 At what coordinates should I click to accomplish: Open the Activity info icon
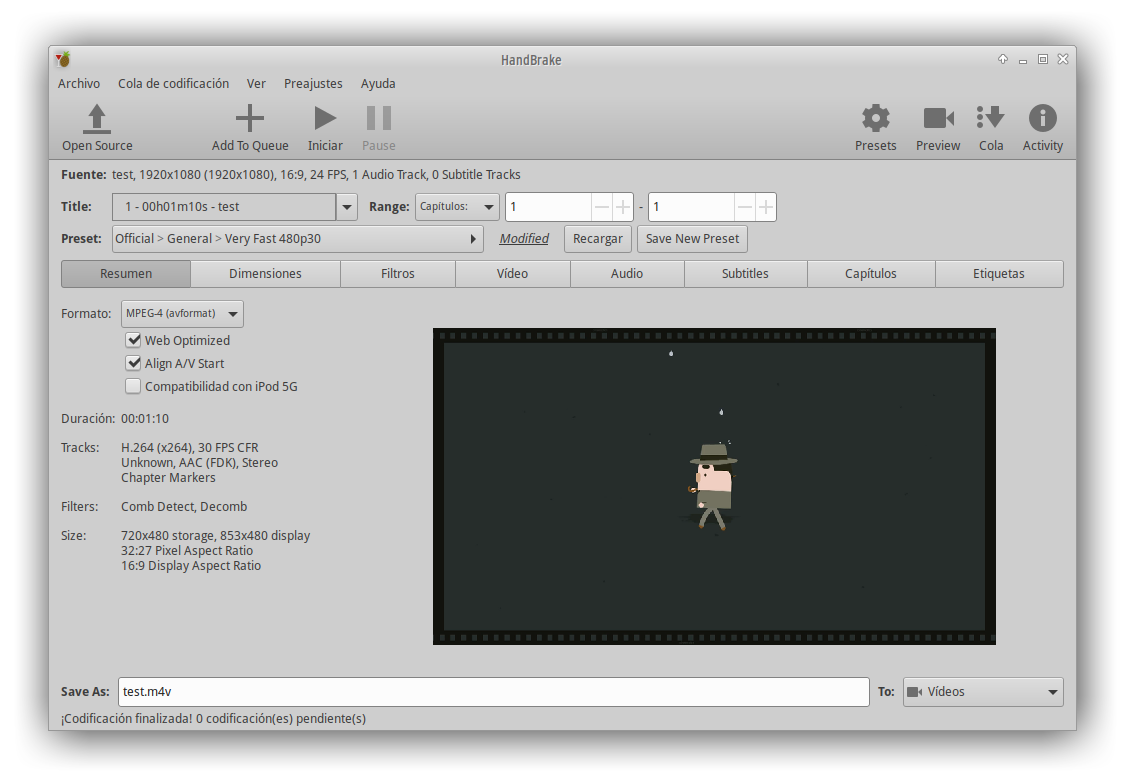pos(1042,119)
